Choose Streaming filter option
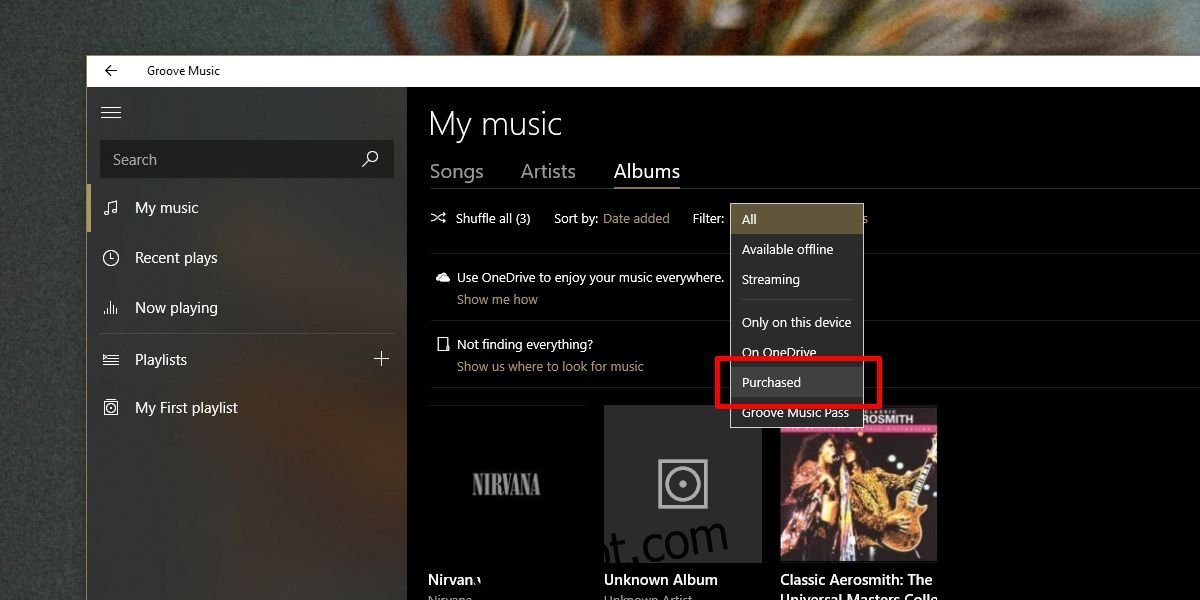 click(797, 279)
